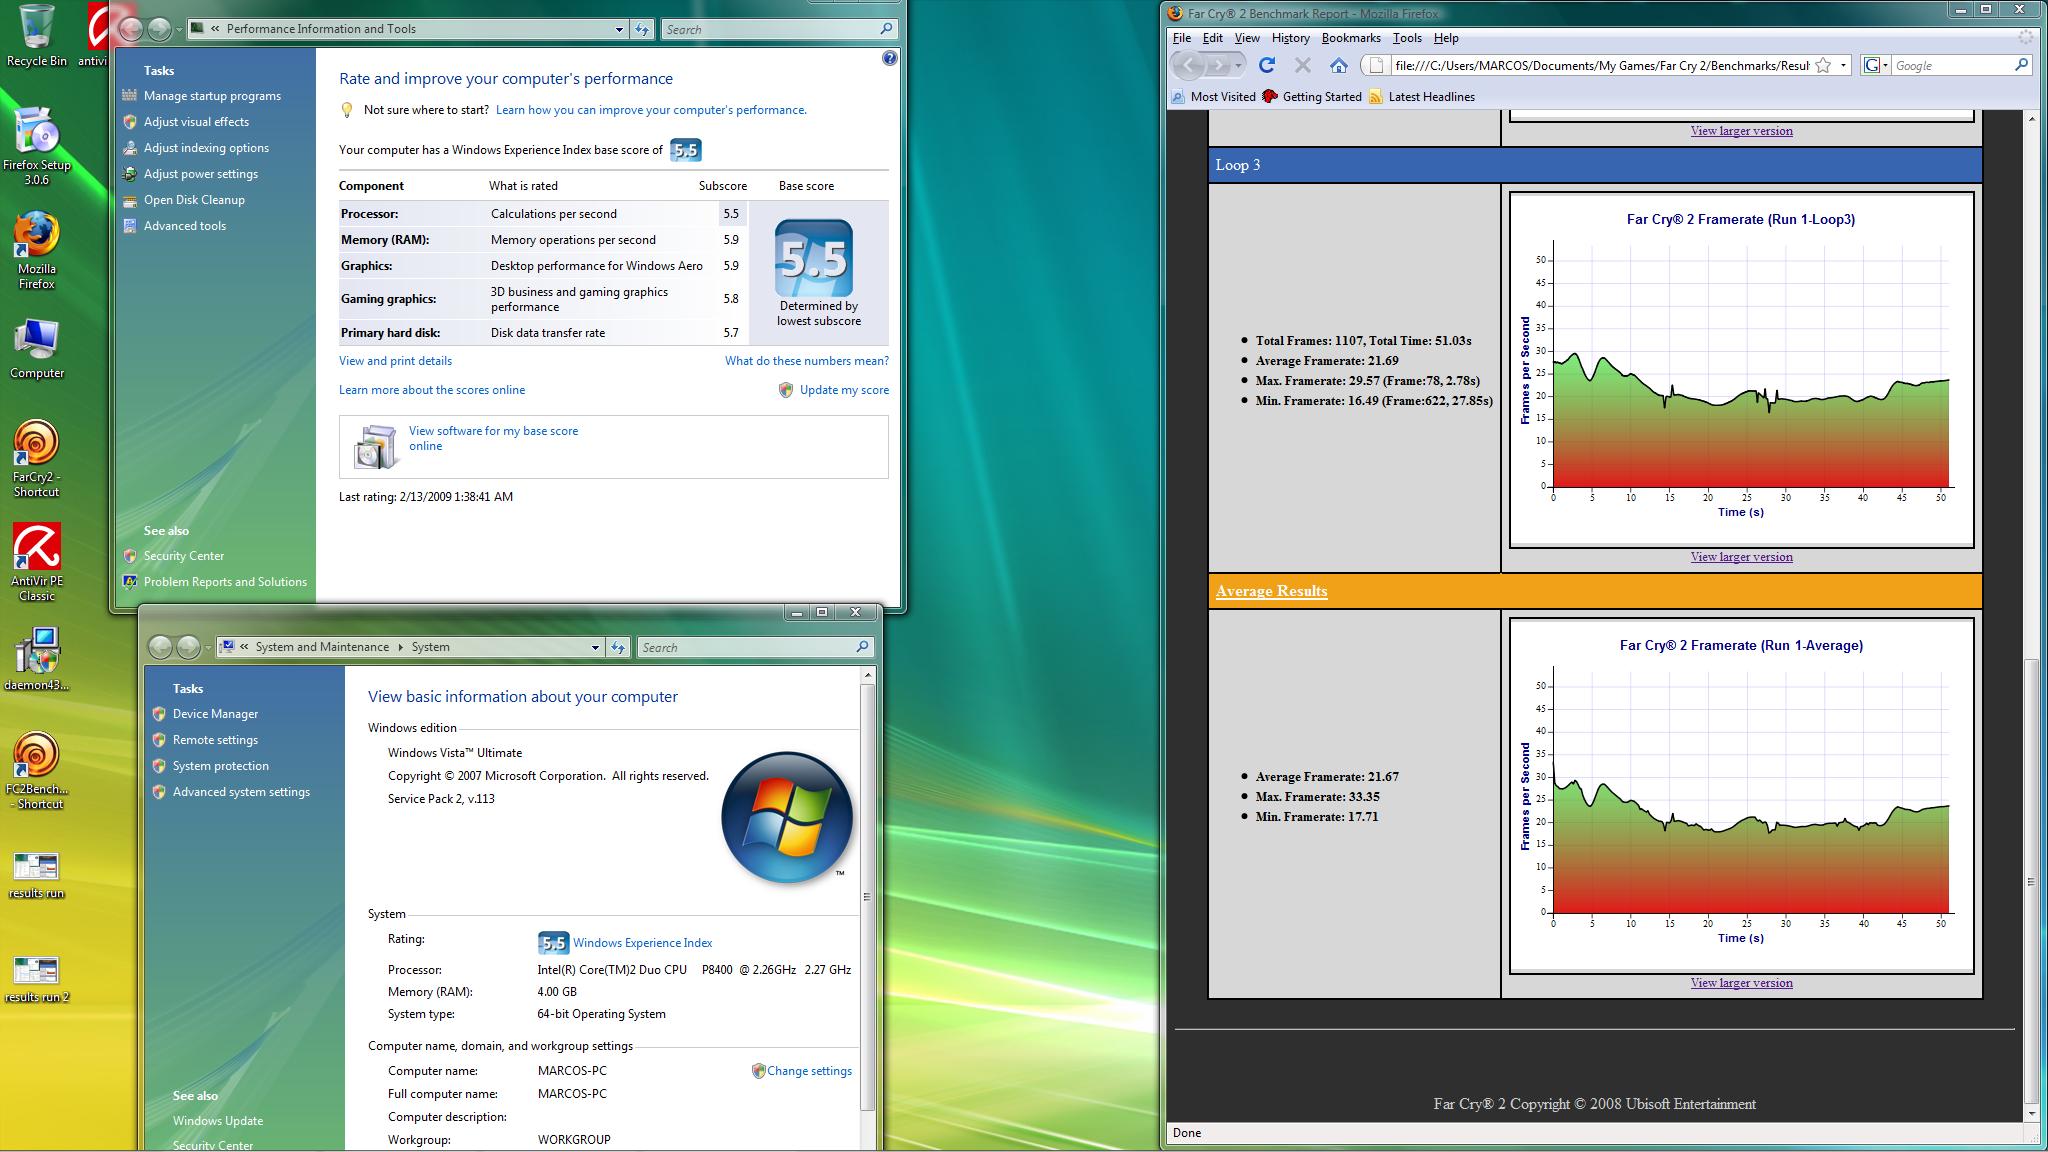Launch Mozilla Firefox from desktop
Viewport: 2048px width, 1152px height.
[36, 250]
